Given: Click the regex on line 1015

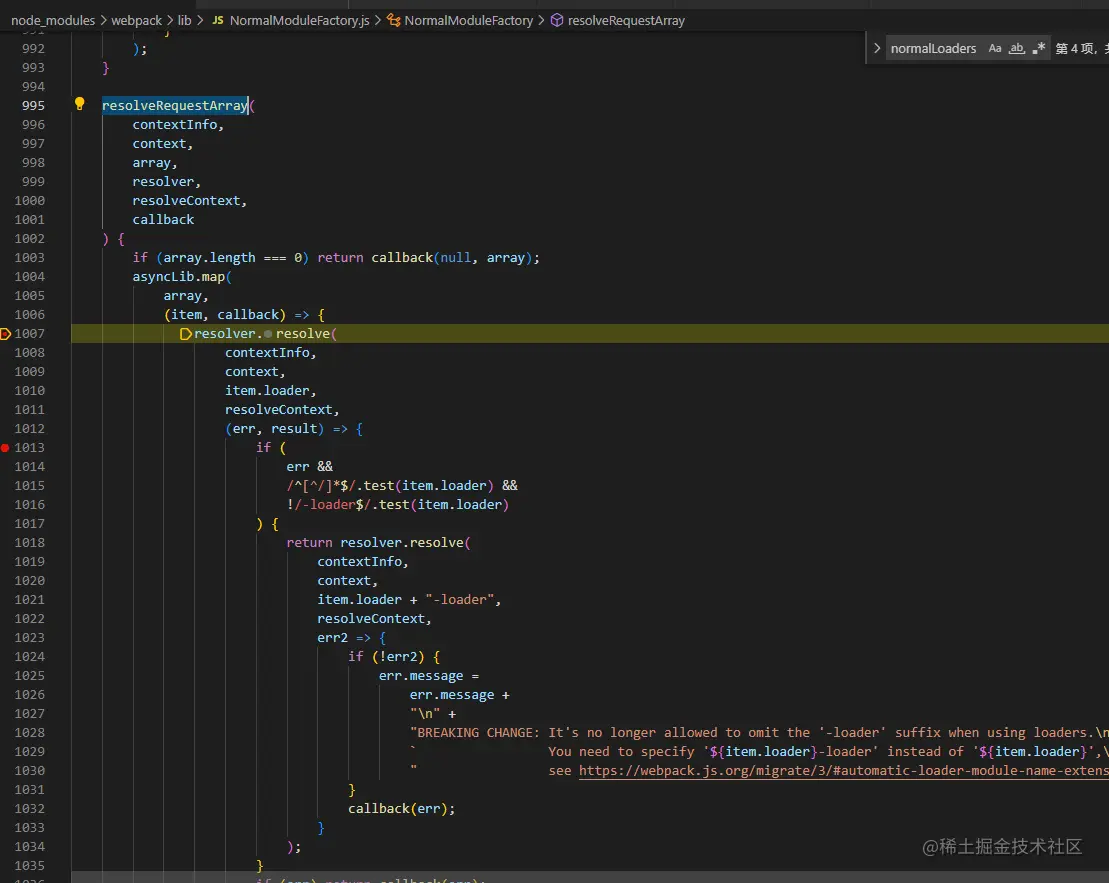Looking at the screenshot, I should 321,485.
